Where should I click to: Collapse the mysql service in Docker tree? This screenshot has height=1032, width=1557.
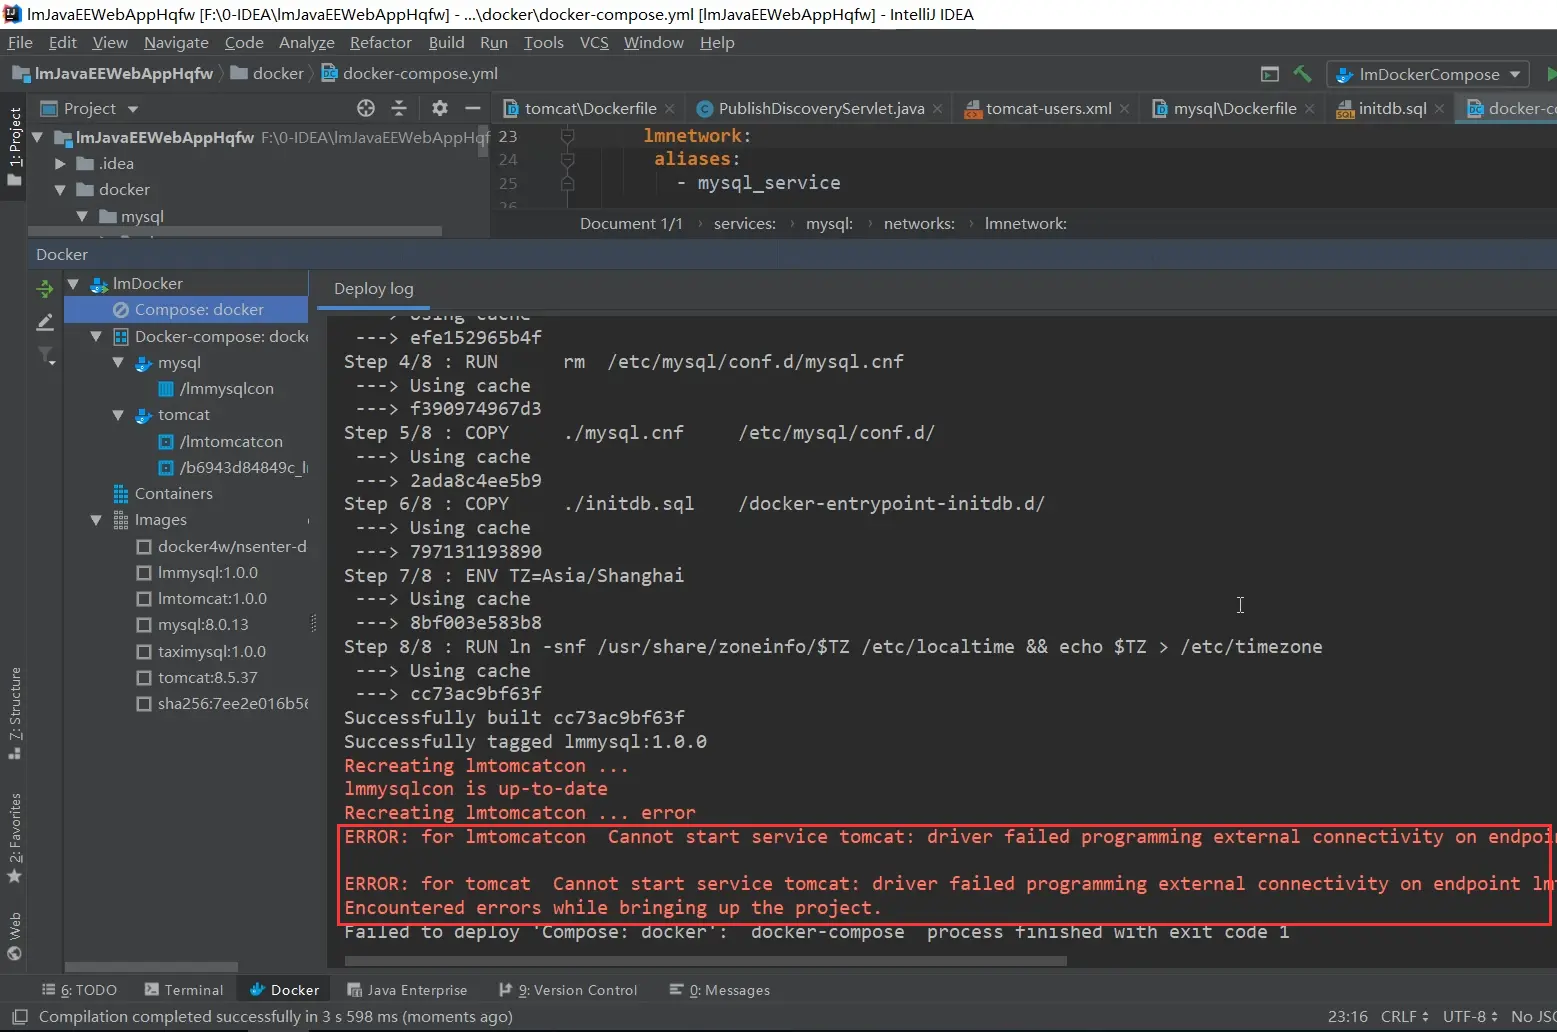coord(118,363)
